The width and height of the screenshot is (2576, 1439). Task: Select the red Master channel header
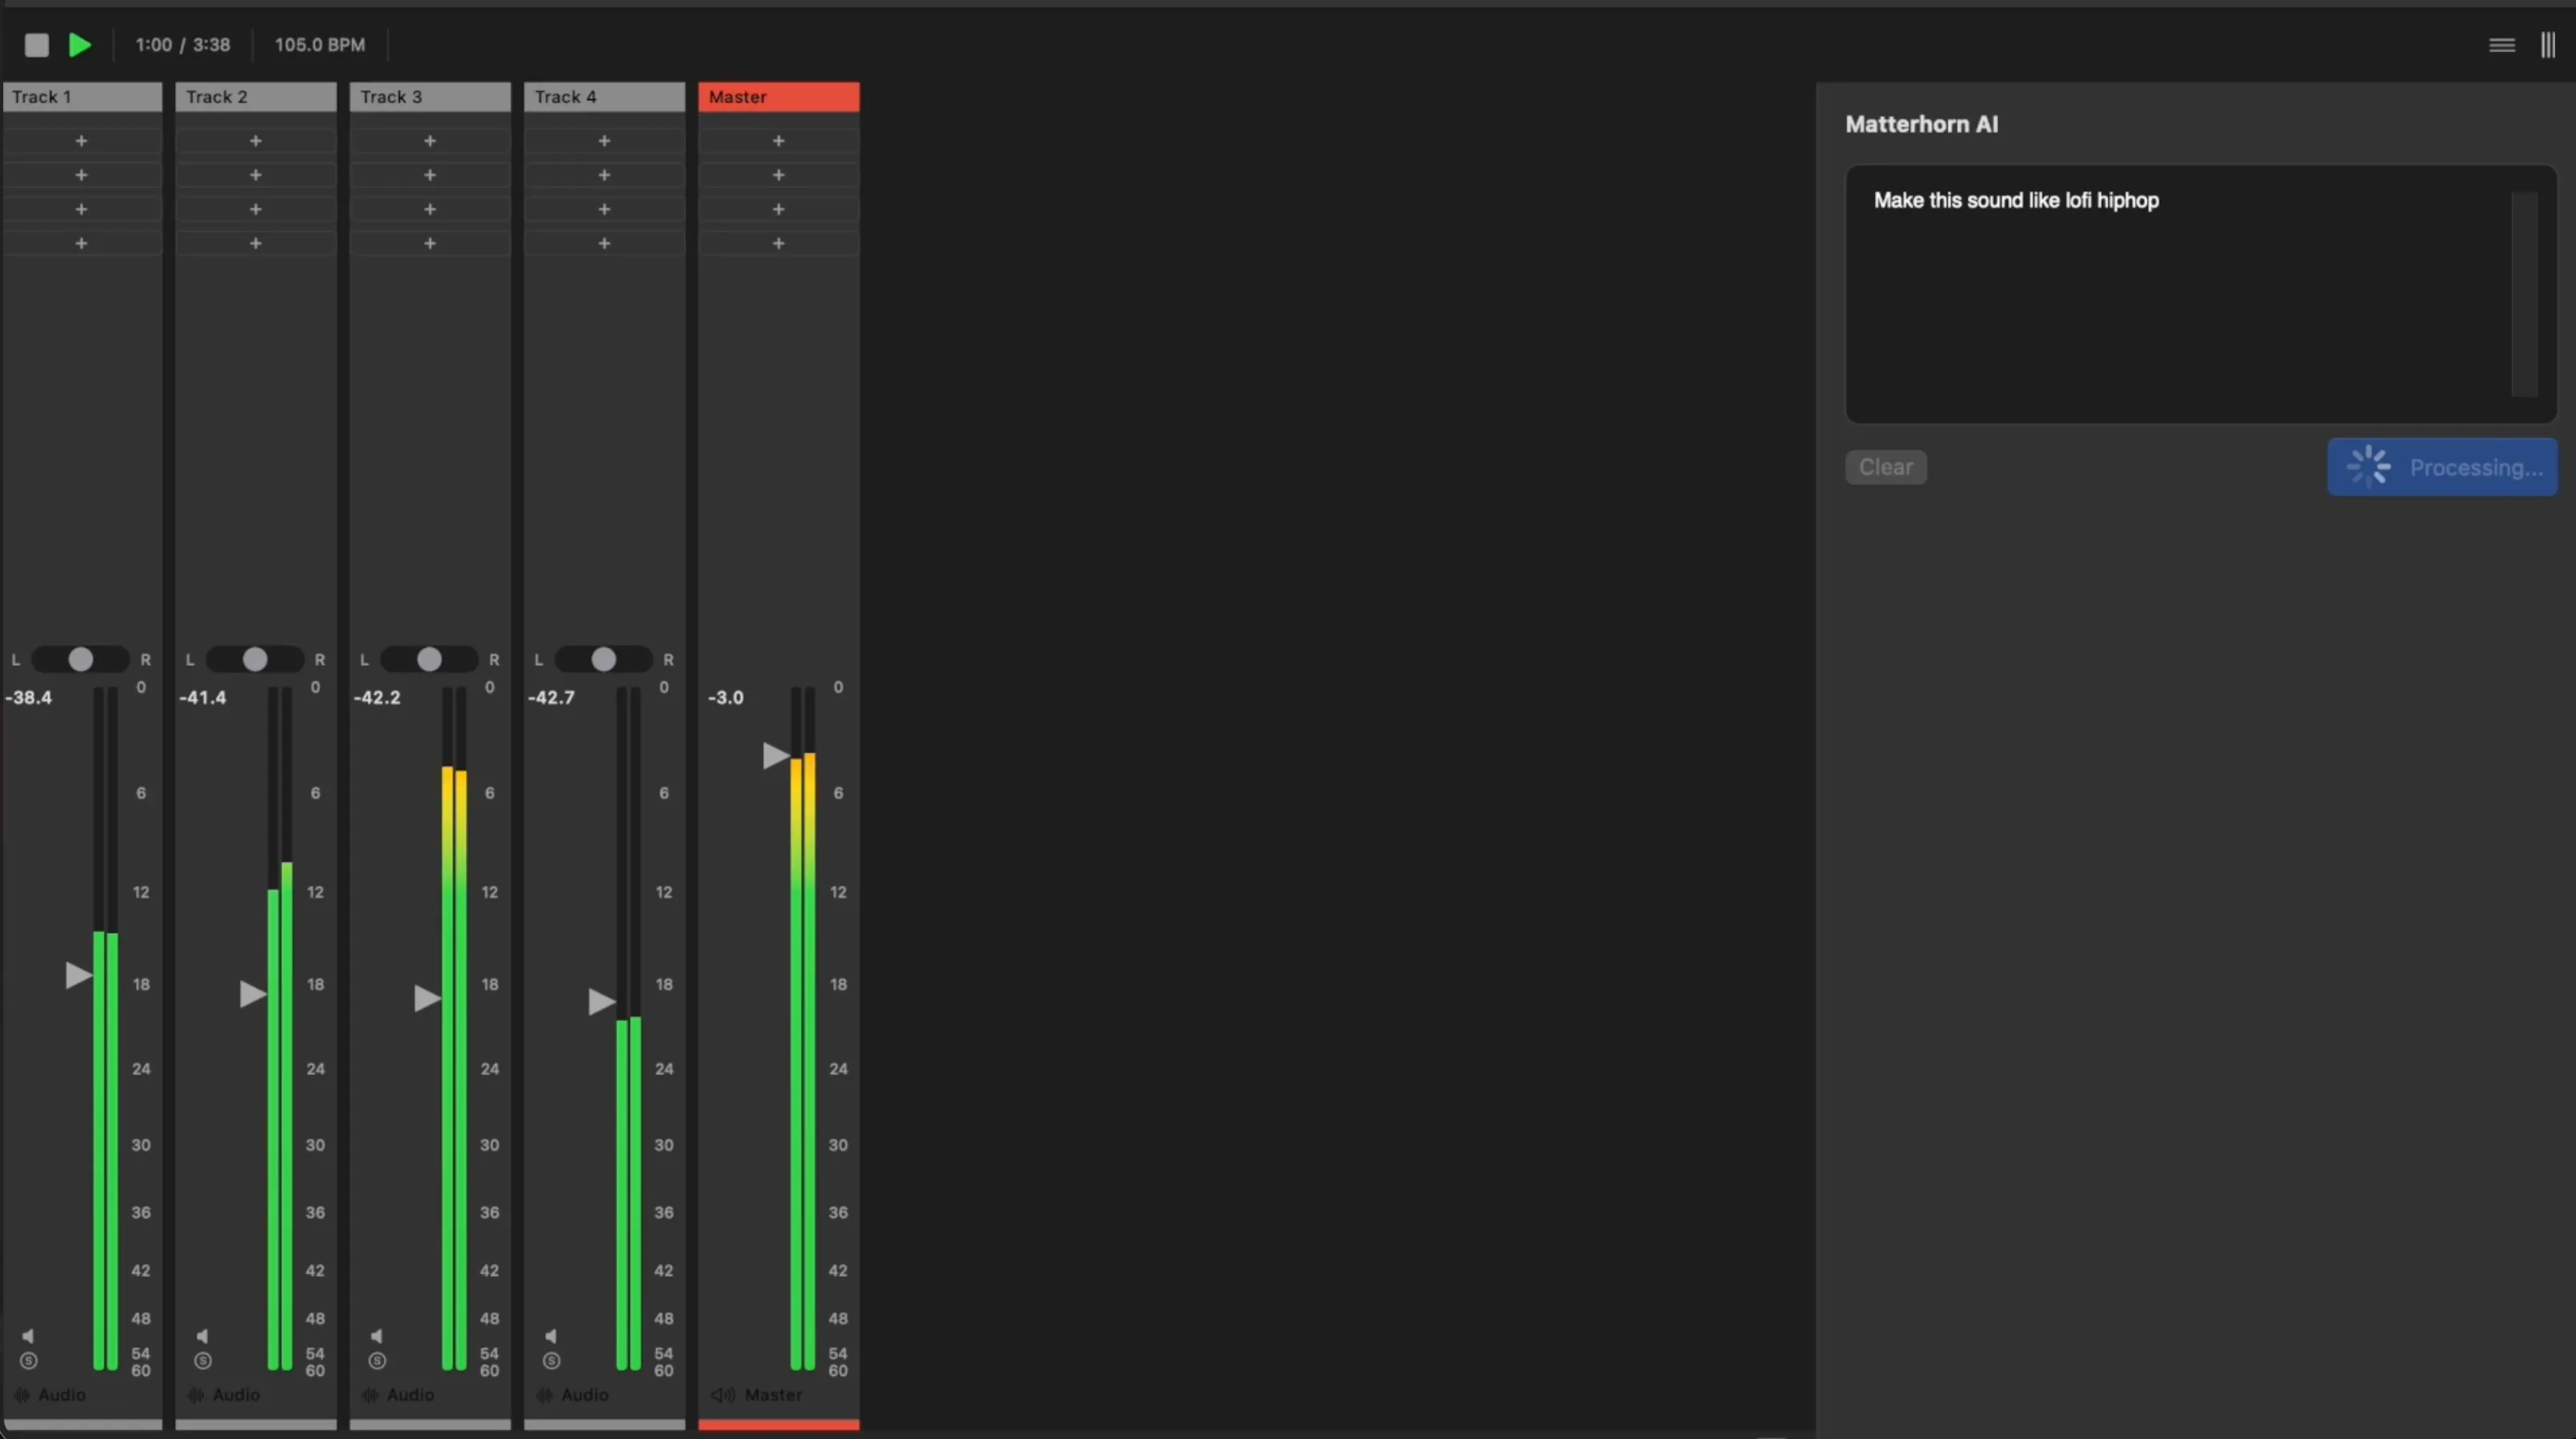point(779,97)
